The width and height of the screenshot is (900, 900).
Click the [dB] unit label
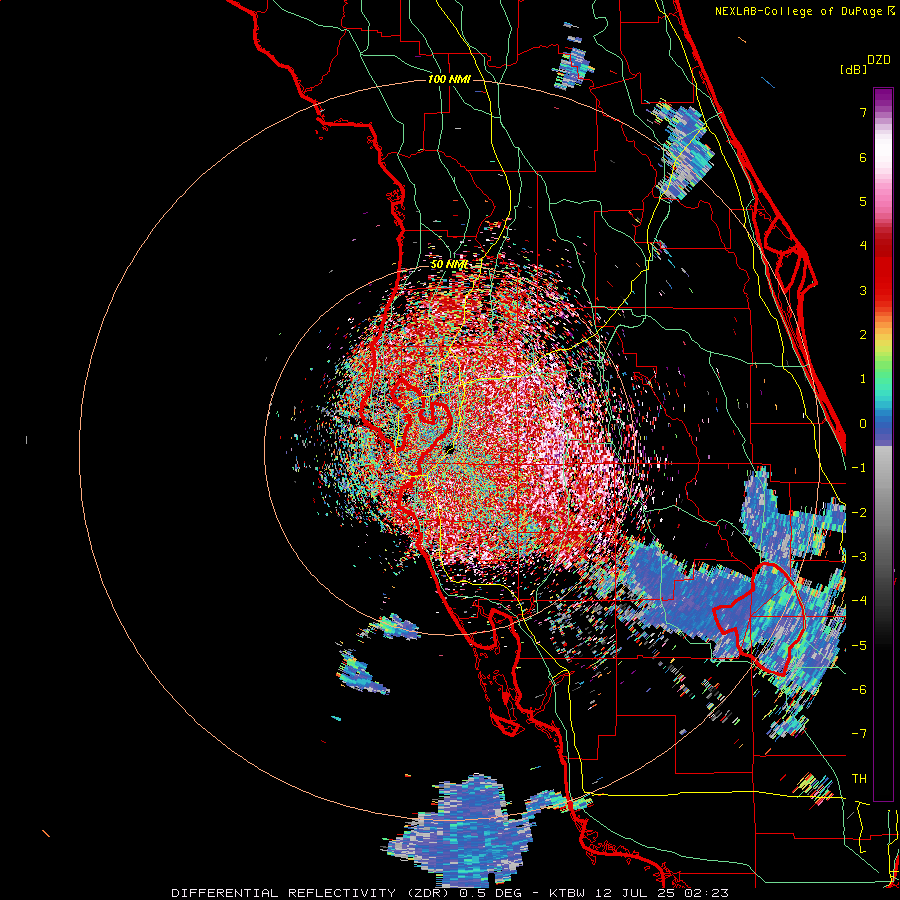point(854,69)
